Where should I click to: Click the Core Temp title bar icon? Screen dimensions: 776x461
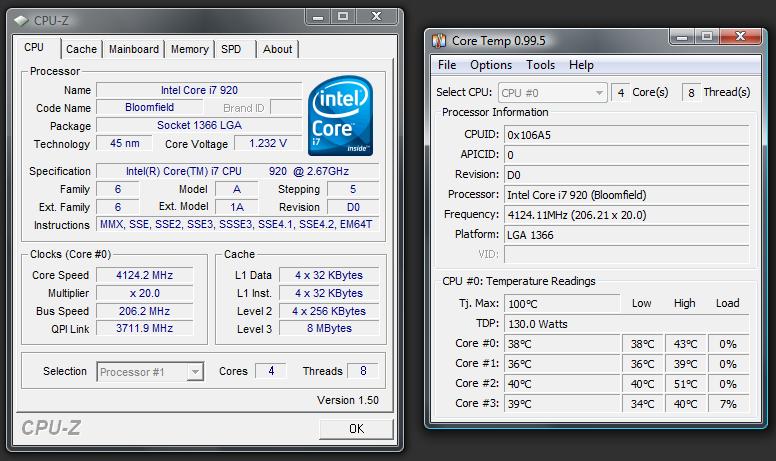[x=439, y=41]
